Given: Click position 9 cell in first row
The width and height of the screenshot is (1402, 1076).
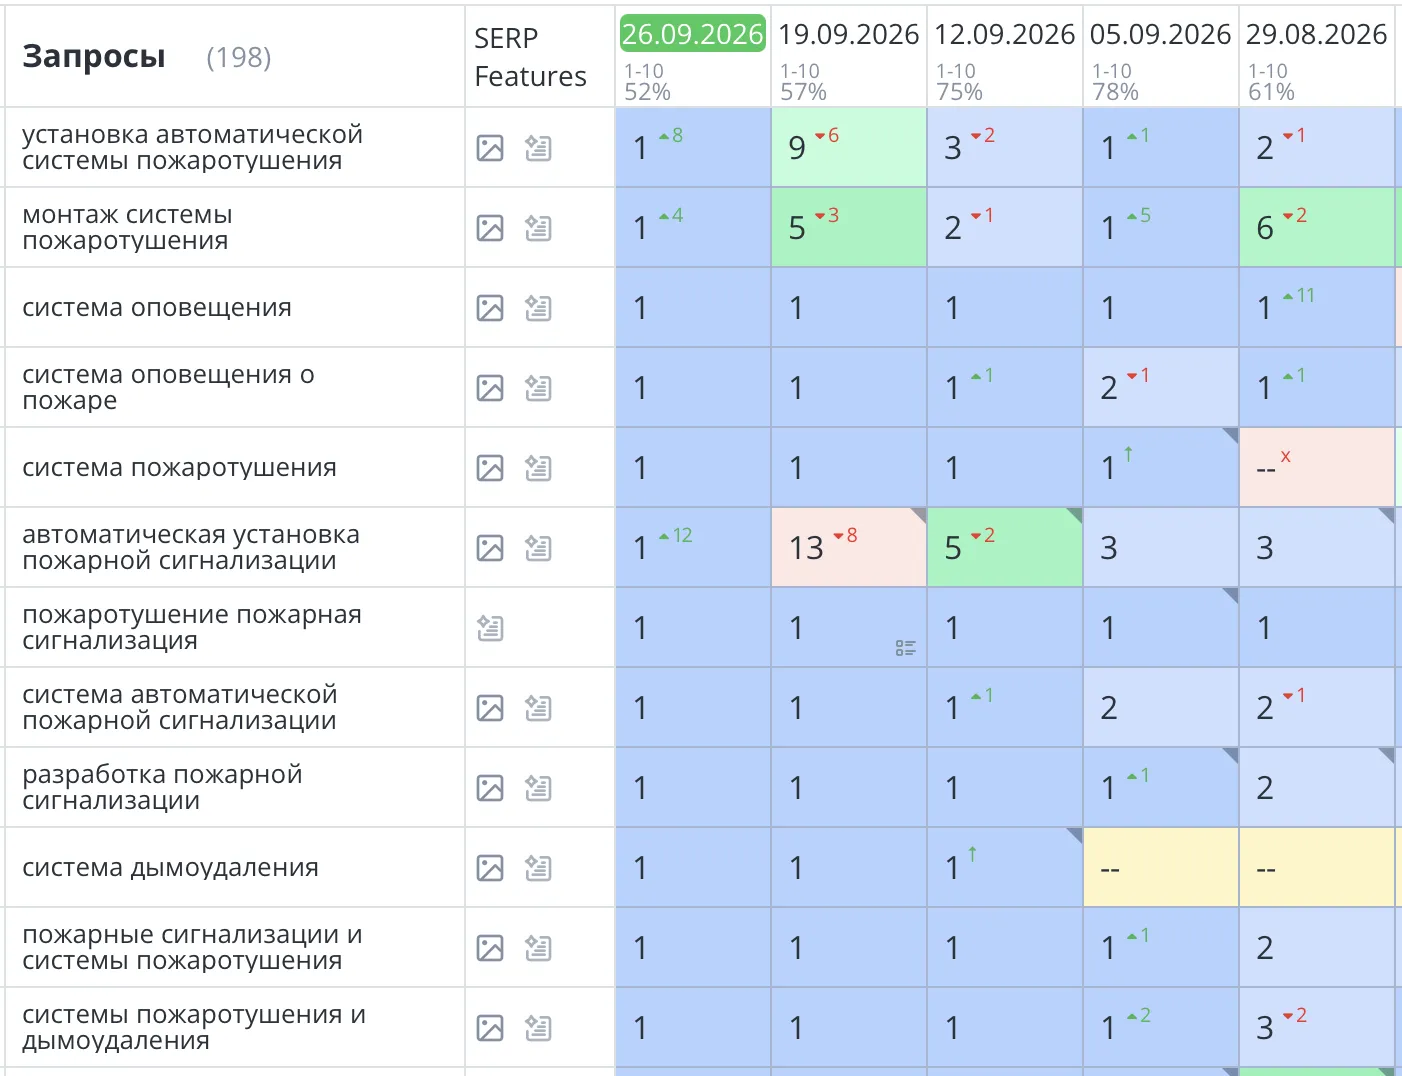Looking at the screenshot, I should click(849, 147).
